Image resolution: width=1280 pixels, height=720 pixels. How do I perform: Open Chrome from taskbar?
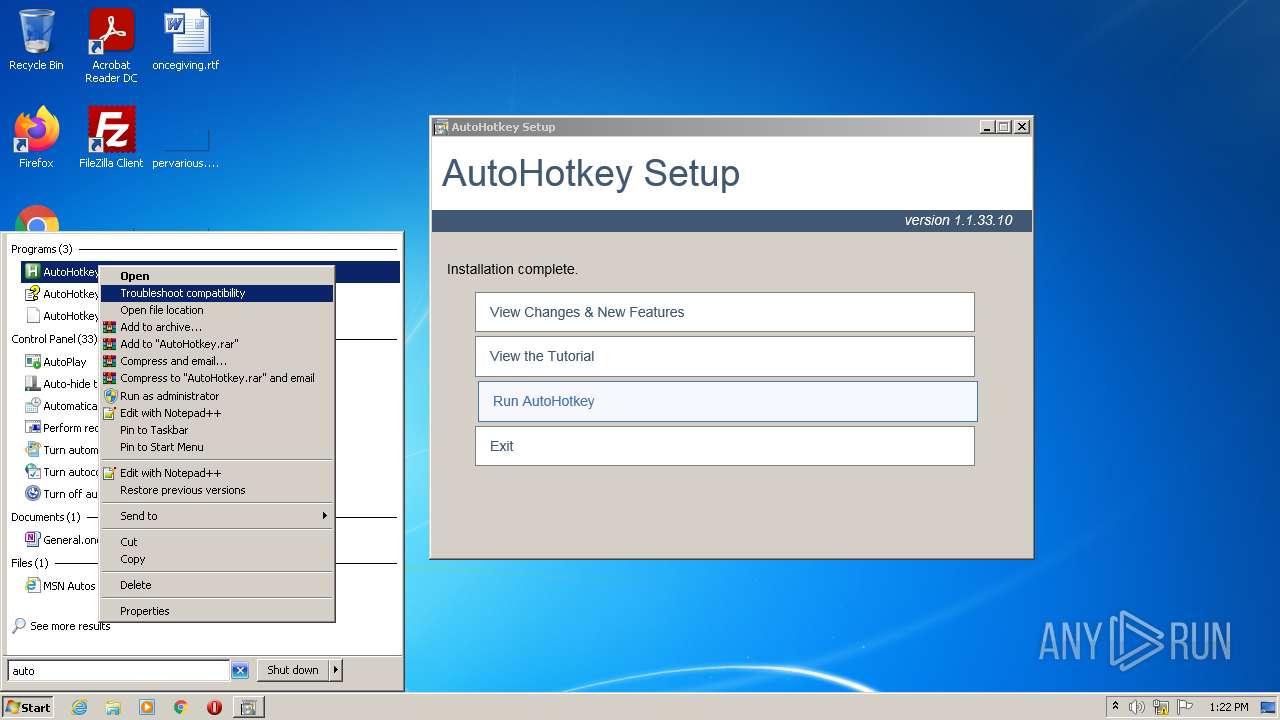(181, 707)
